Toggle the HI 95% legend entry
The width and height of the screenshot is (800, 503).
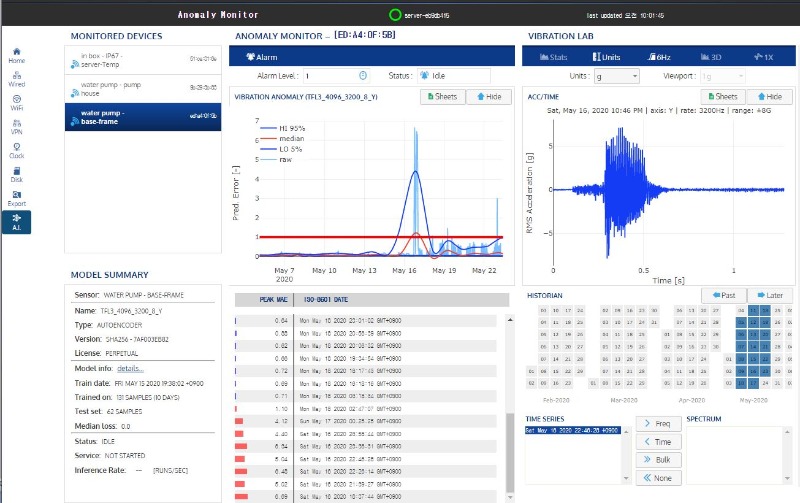(283, 128)
